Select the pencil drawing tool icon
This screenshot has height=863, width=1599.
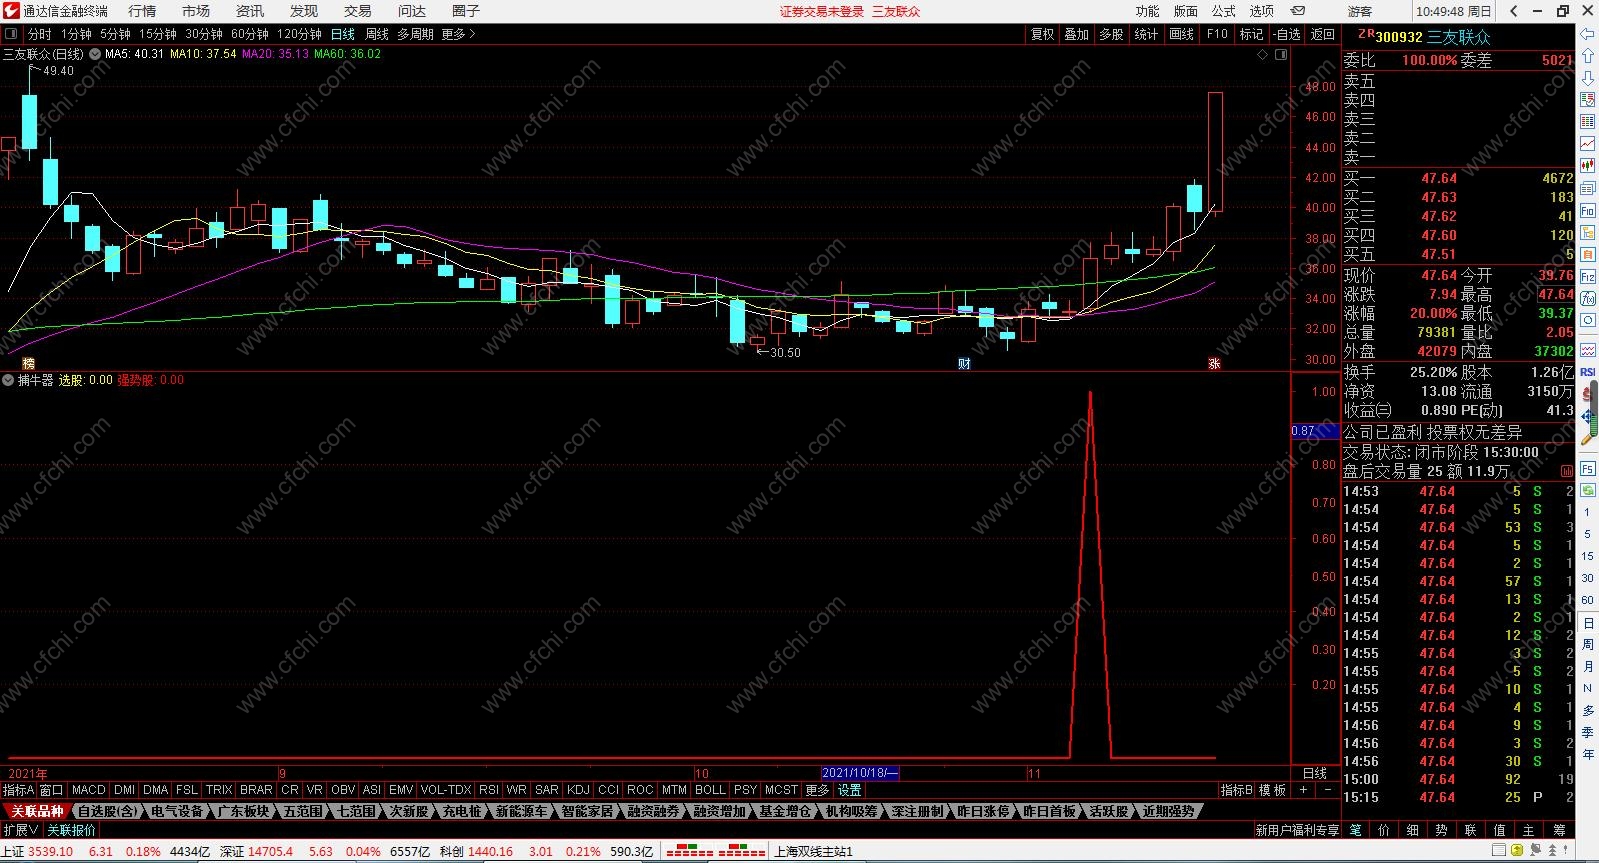coord(1587,438)
